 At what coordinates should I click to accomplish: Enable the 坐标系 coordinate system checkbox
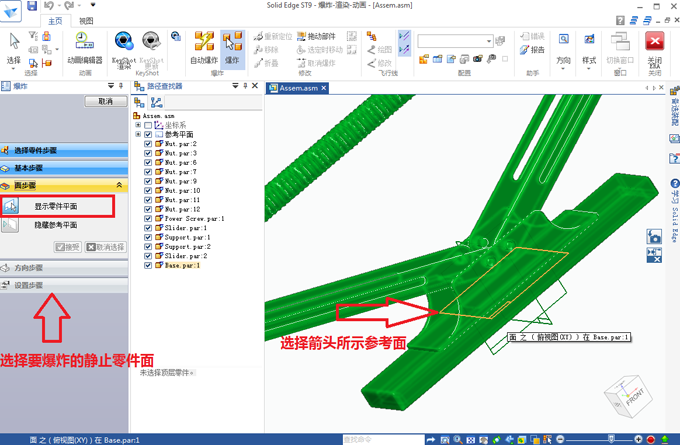pyautogui.click(x=148, y=125)
